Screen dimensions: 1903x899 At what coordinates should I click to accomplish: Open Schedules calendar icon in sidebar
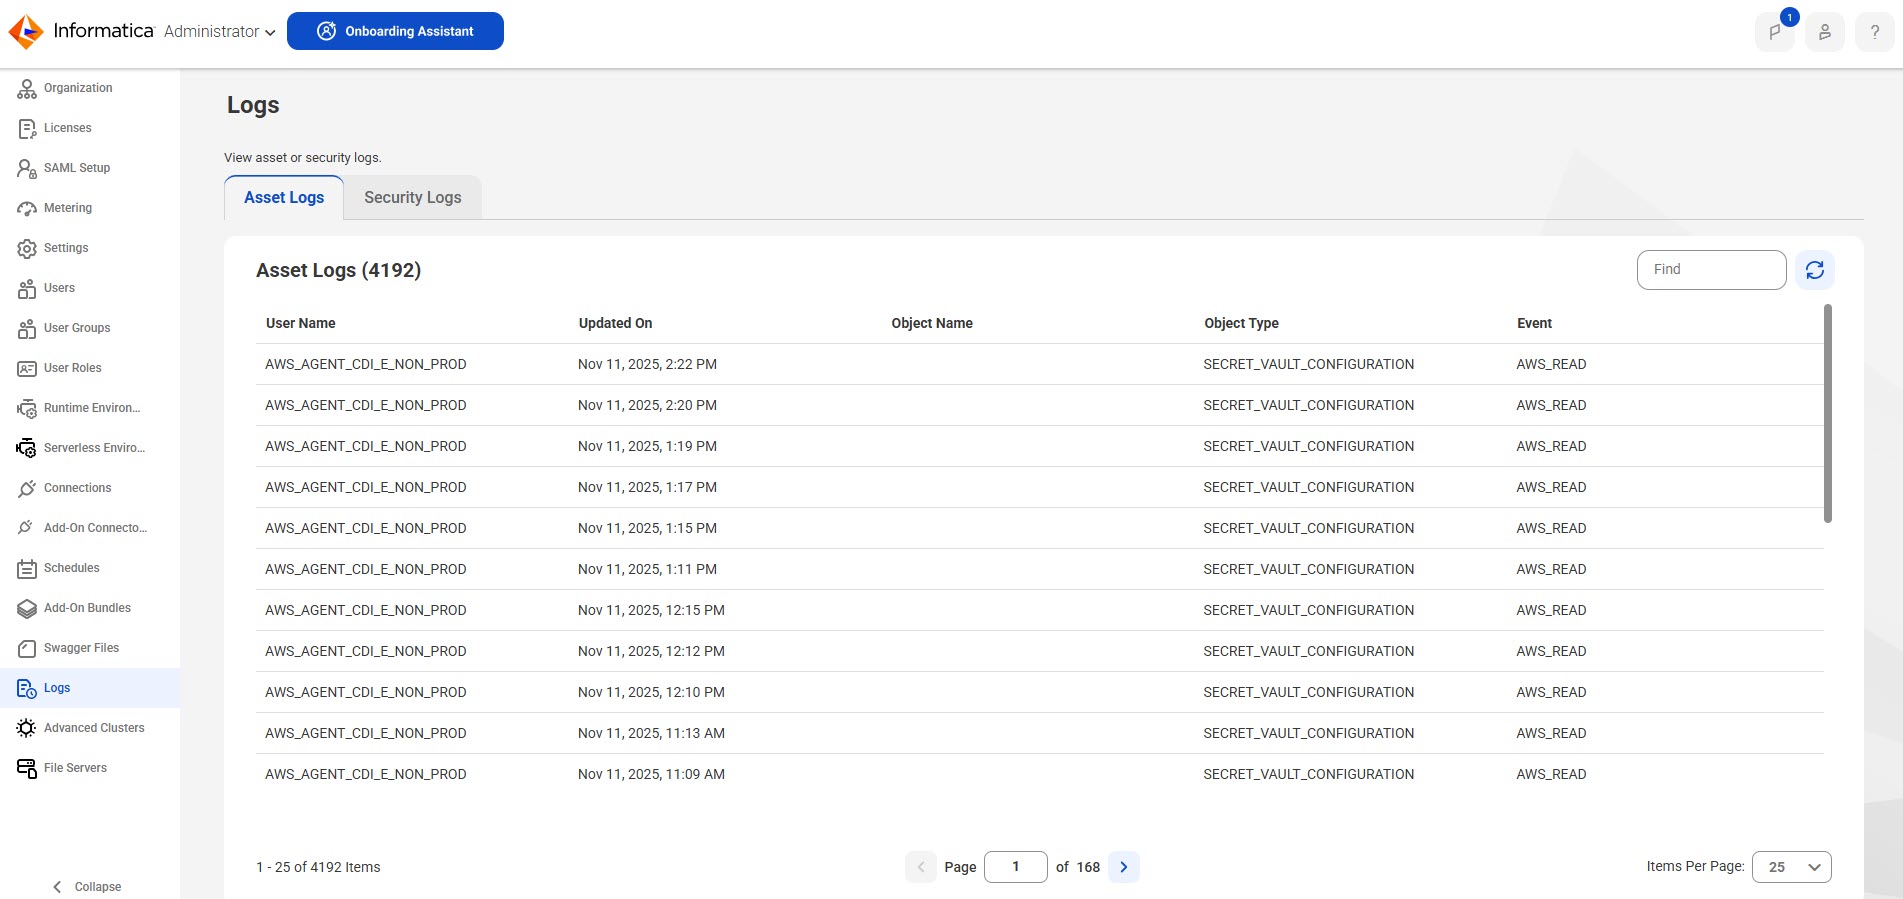coord(27,568)
